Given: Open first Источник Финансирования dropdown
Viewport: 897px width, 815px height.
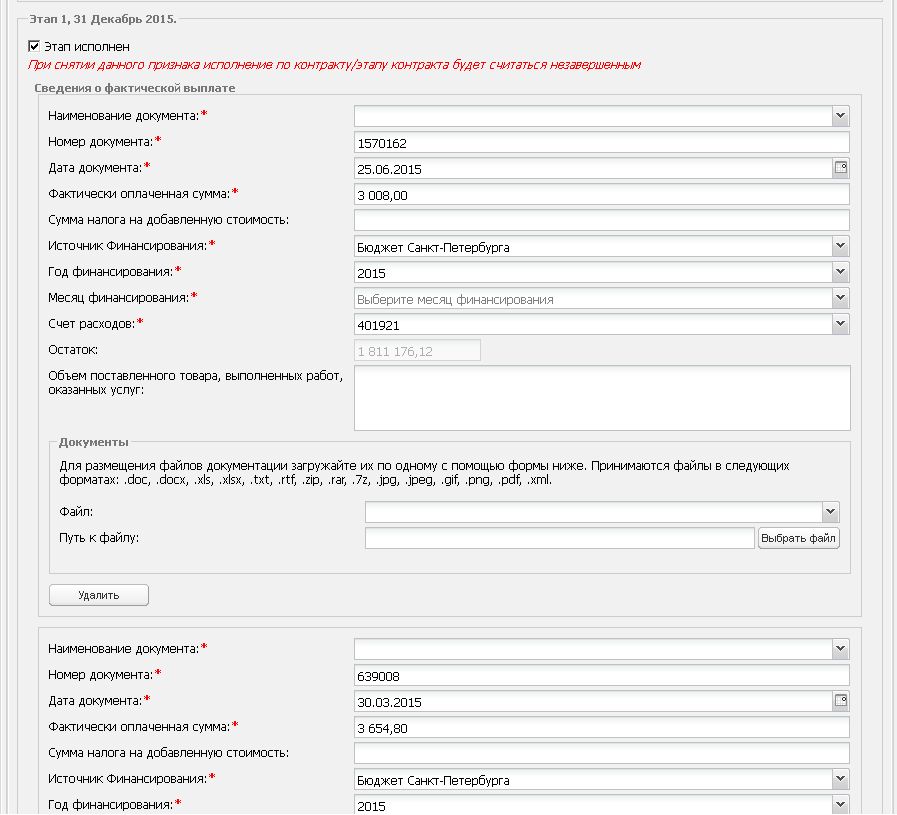Looking at the screenshot, I should click(840, 246).
